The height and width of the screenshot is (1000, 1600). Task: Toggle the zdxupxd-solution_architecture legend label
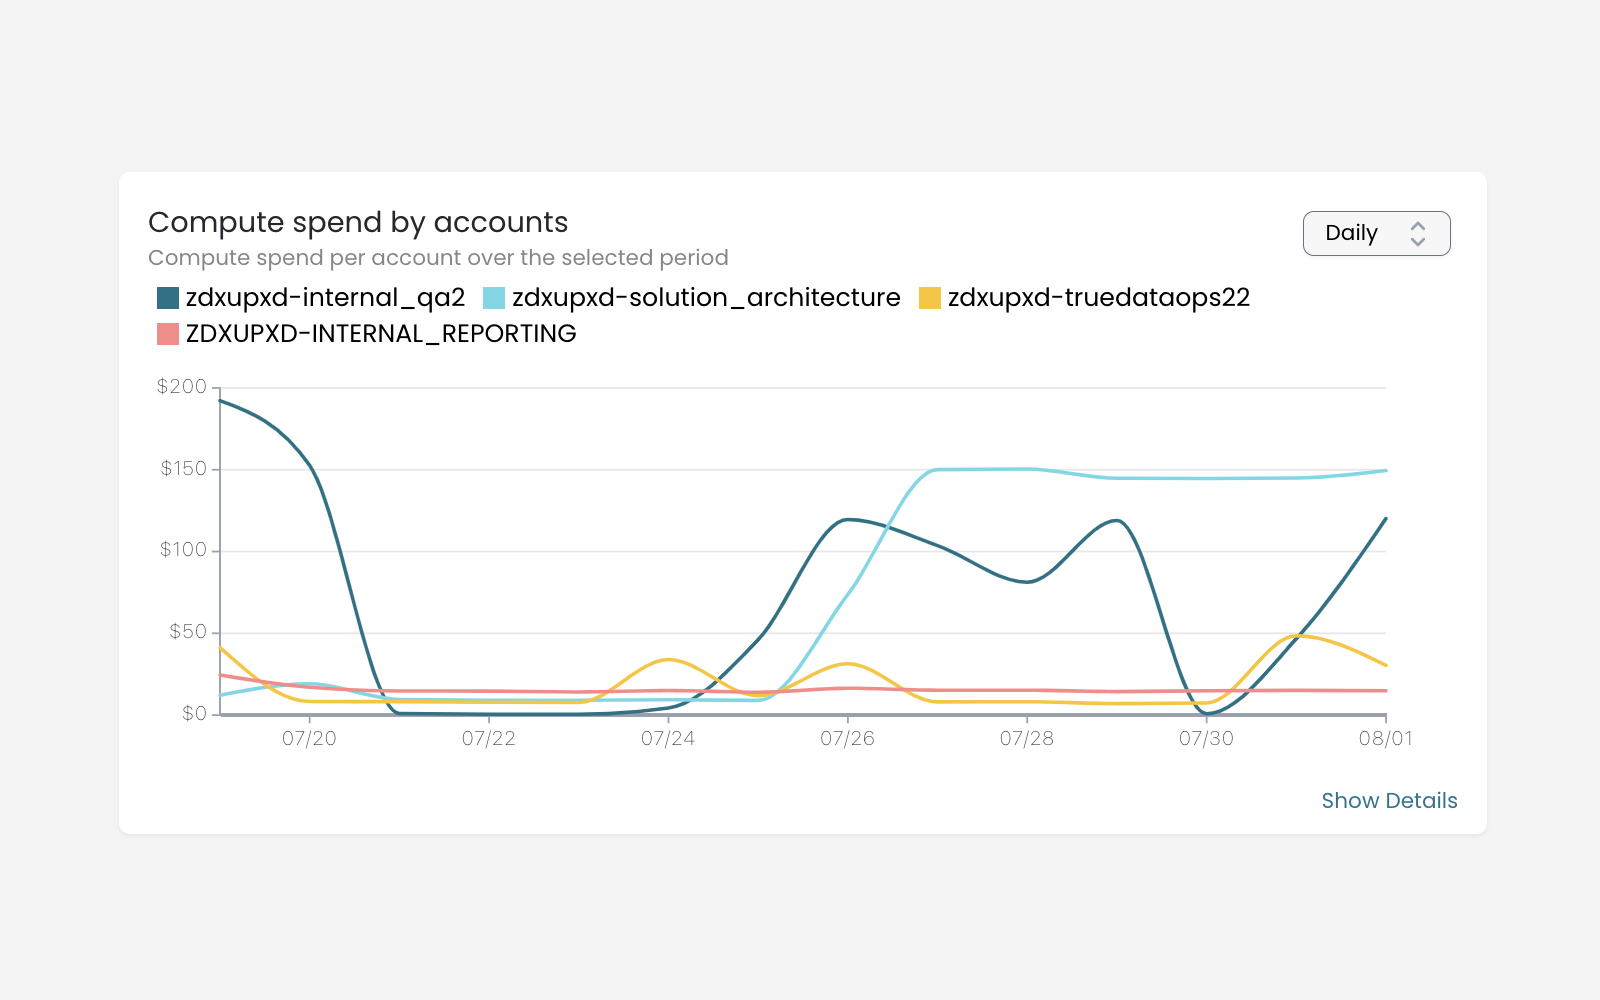(706, 298)
